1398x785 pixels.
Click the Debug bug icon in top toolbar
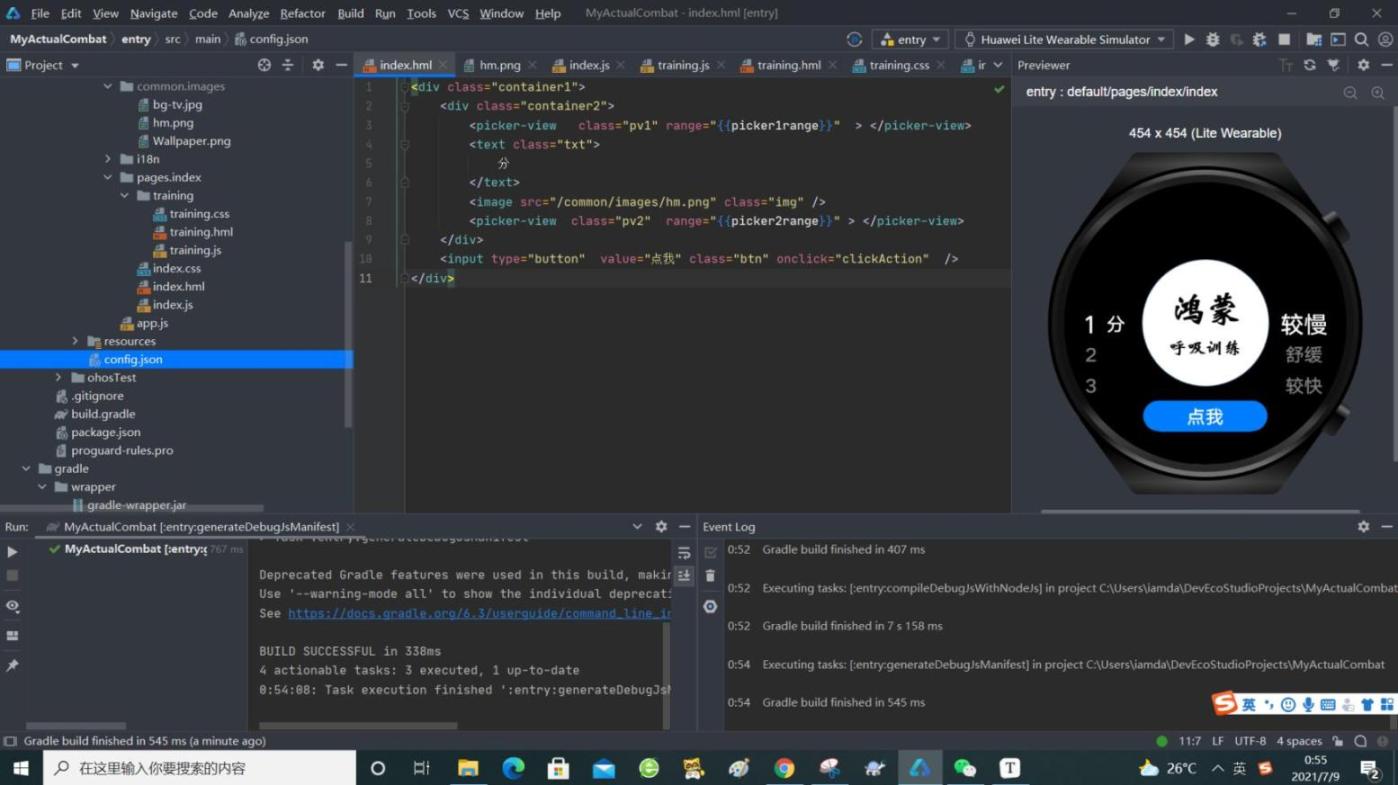point(1213,40)
